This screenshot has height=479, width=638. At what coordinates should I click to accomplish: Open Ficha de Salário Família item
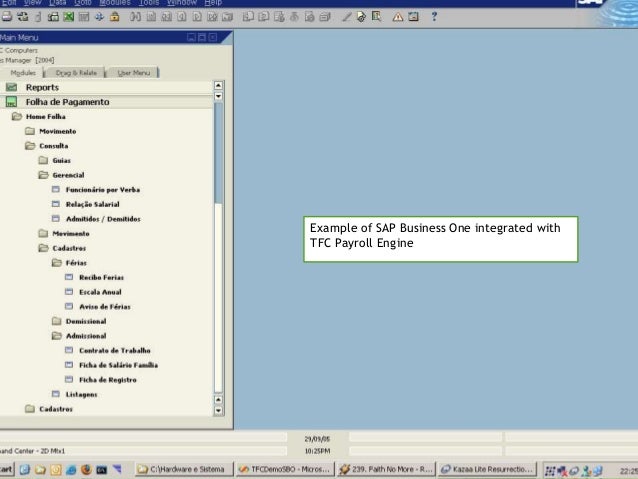coord(118,365)
